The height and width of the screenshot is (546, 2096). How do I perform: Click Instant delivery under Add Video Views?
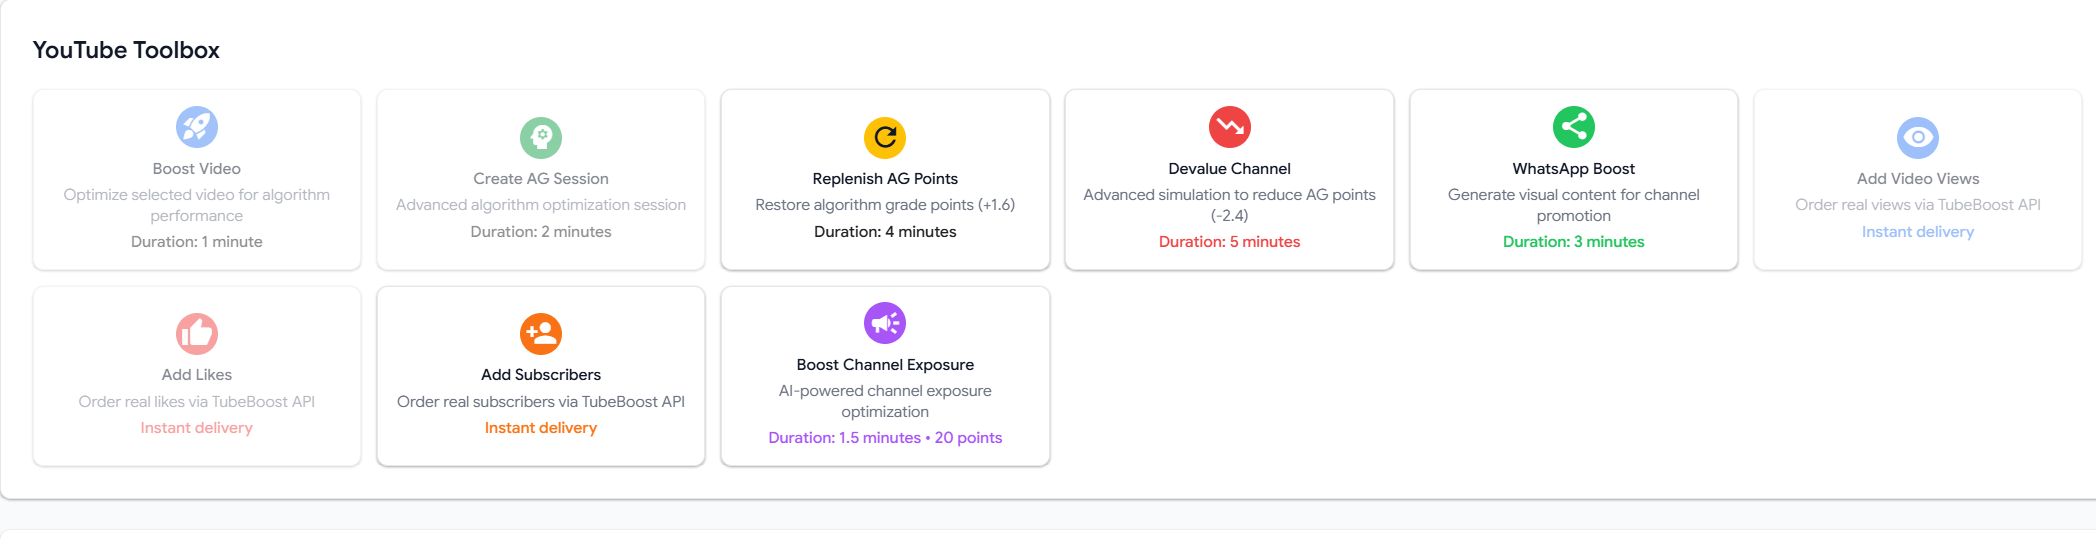tap(1917, 232)
